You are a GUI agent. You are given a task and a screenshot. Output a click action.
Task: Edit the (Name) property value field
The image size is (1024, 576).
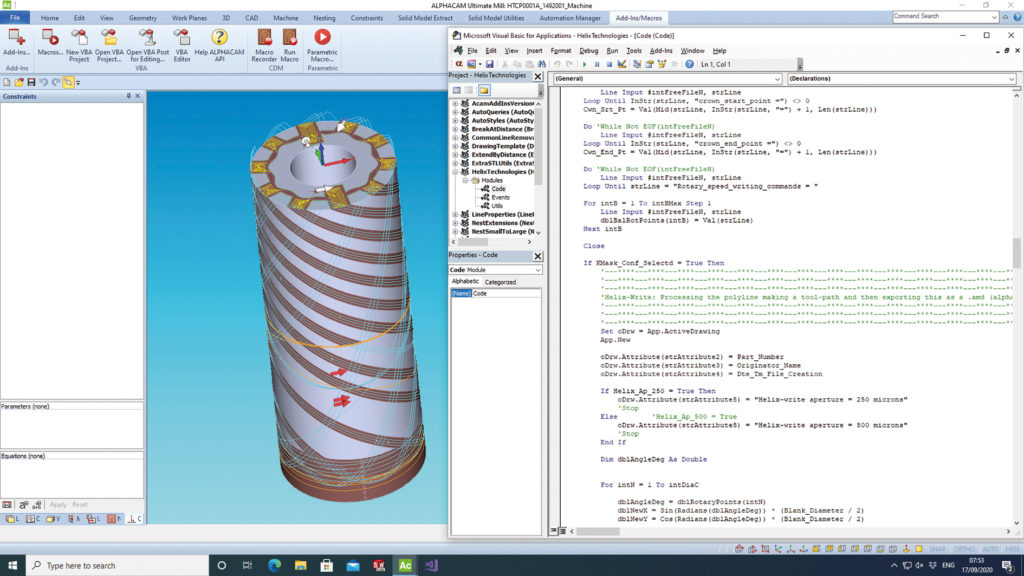coord(506,293)
